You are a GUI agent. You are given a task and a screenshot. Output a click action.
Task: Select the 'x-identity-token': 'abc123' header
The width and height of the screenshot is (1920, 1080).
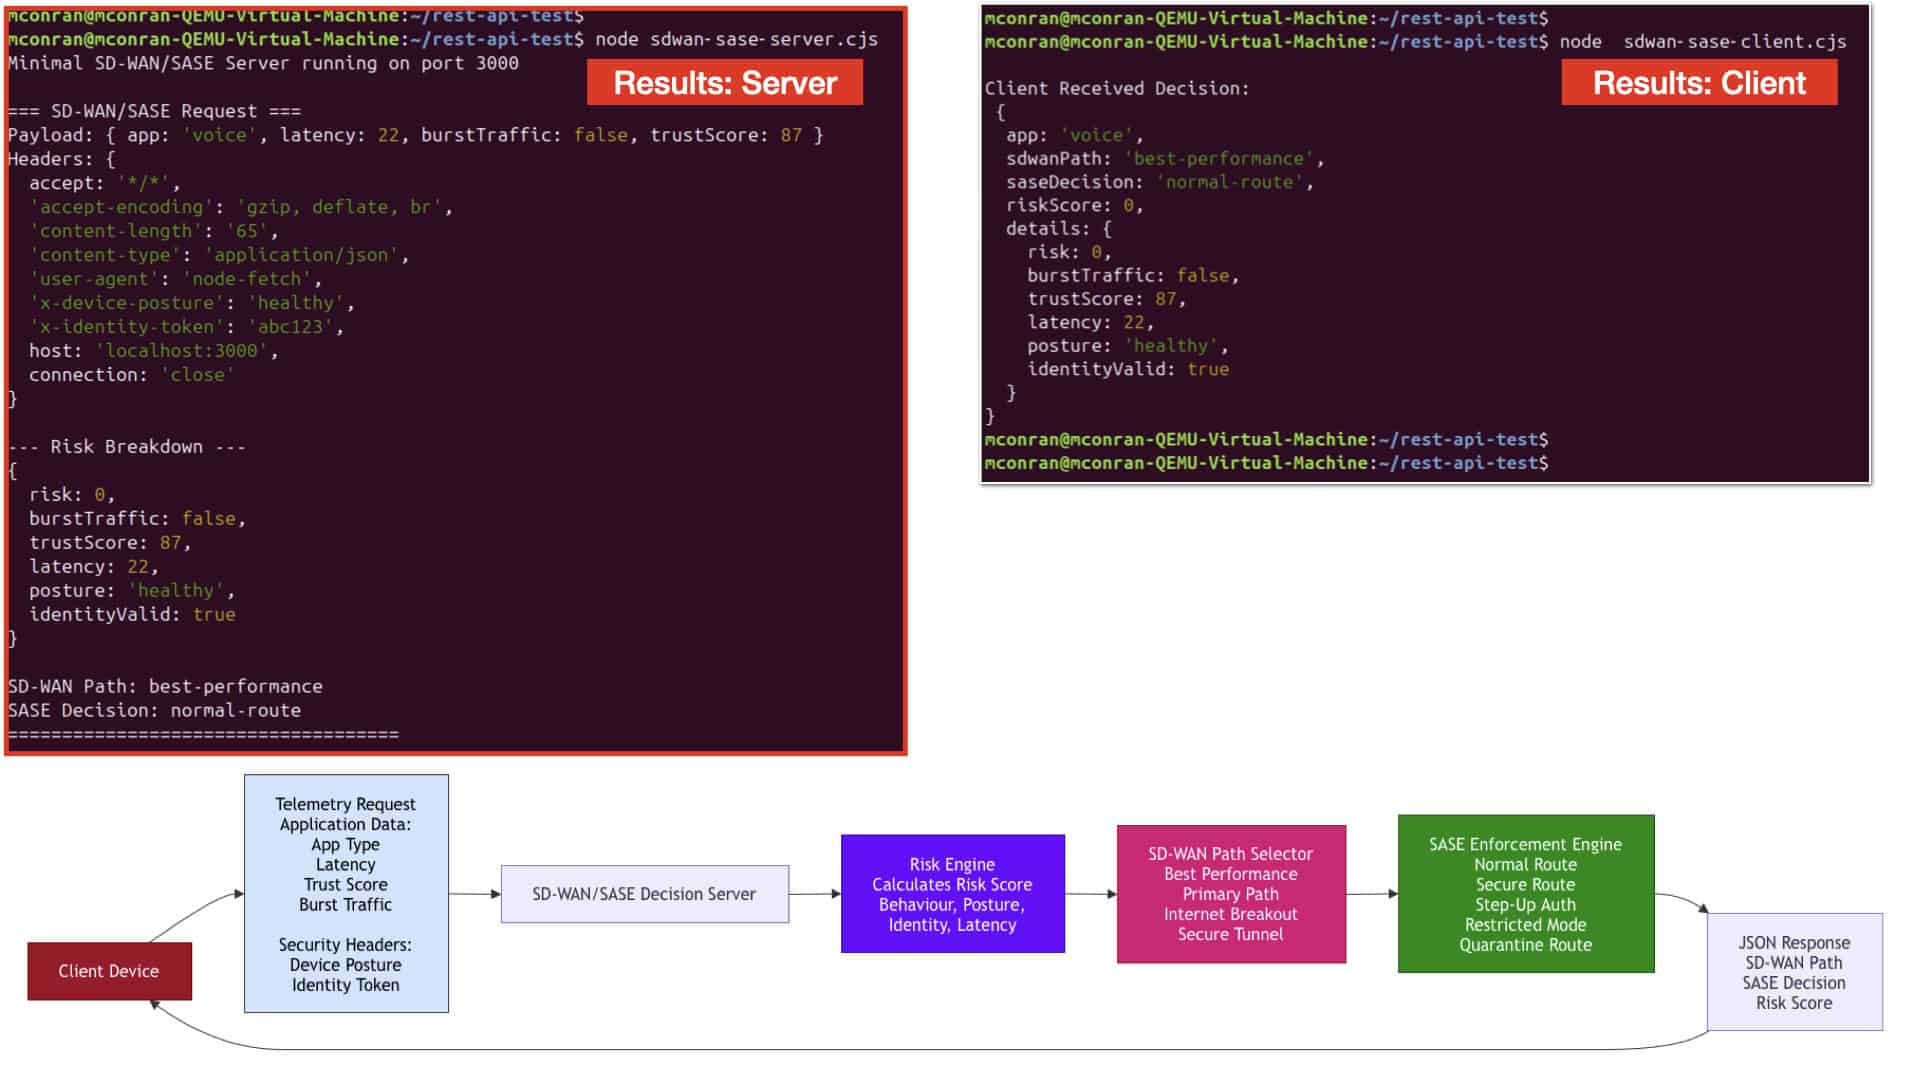[x=186, y=327]
